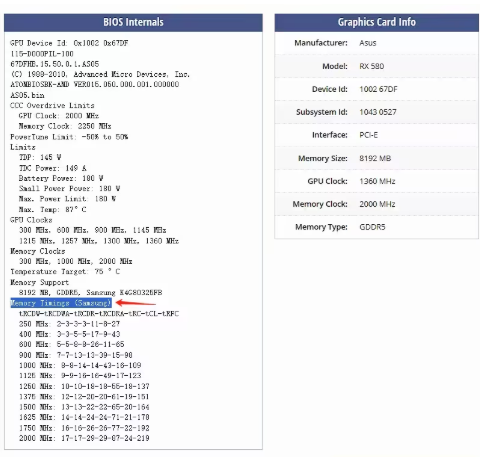The width and height of the screenshot is (480, 457).
Task: Select the GPU Device Id 0x1002 0x67DF line
Action: click(x=69, y=43)
